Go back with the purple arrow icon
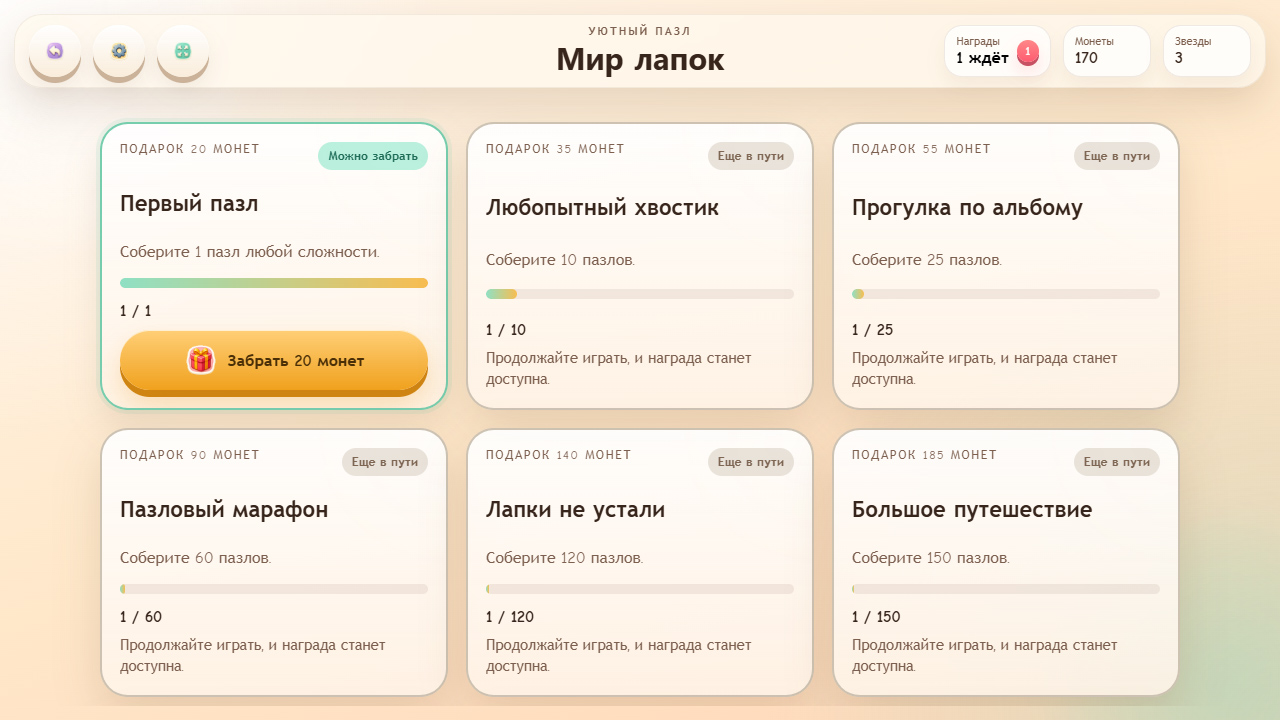The height and width of the screenshot is (720, 1280). (x=55, y=51)
